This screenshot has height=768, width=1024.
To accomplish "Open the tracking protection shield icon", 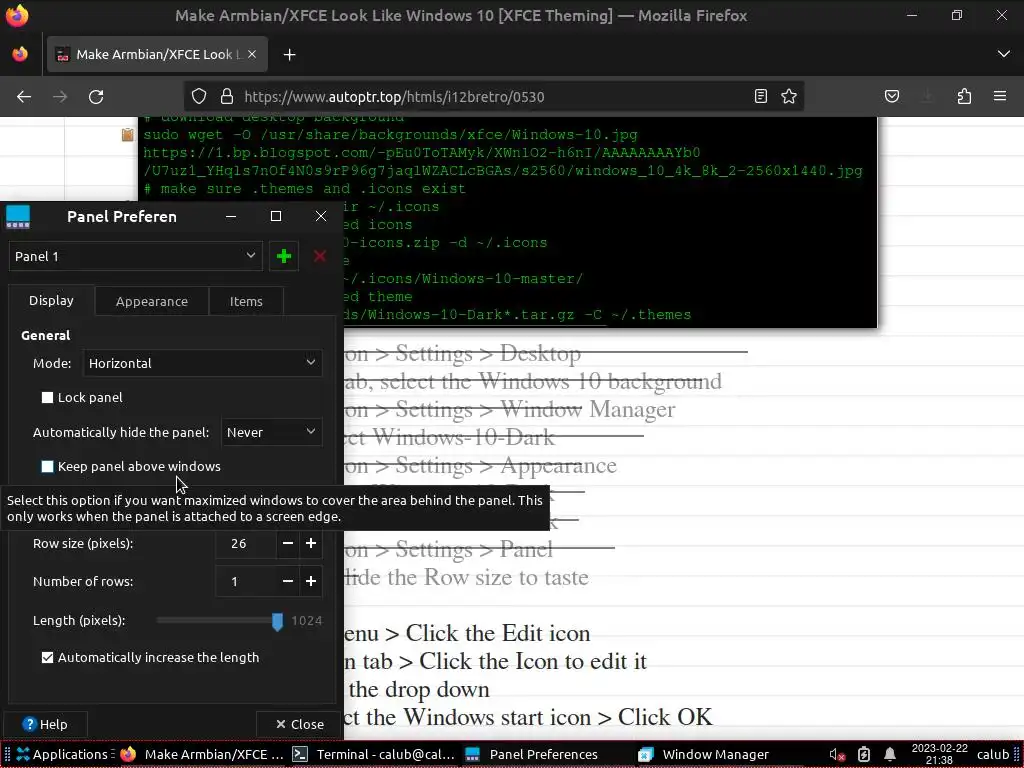I will 199,97.
